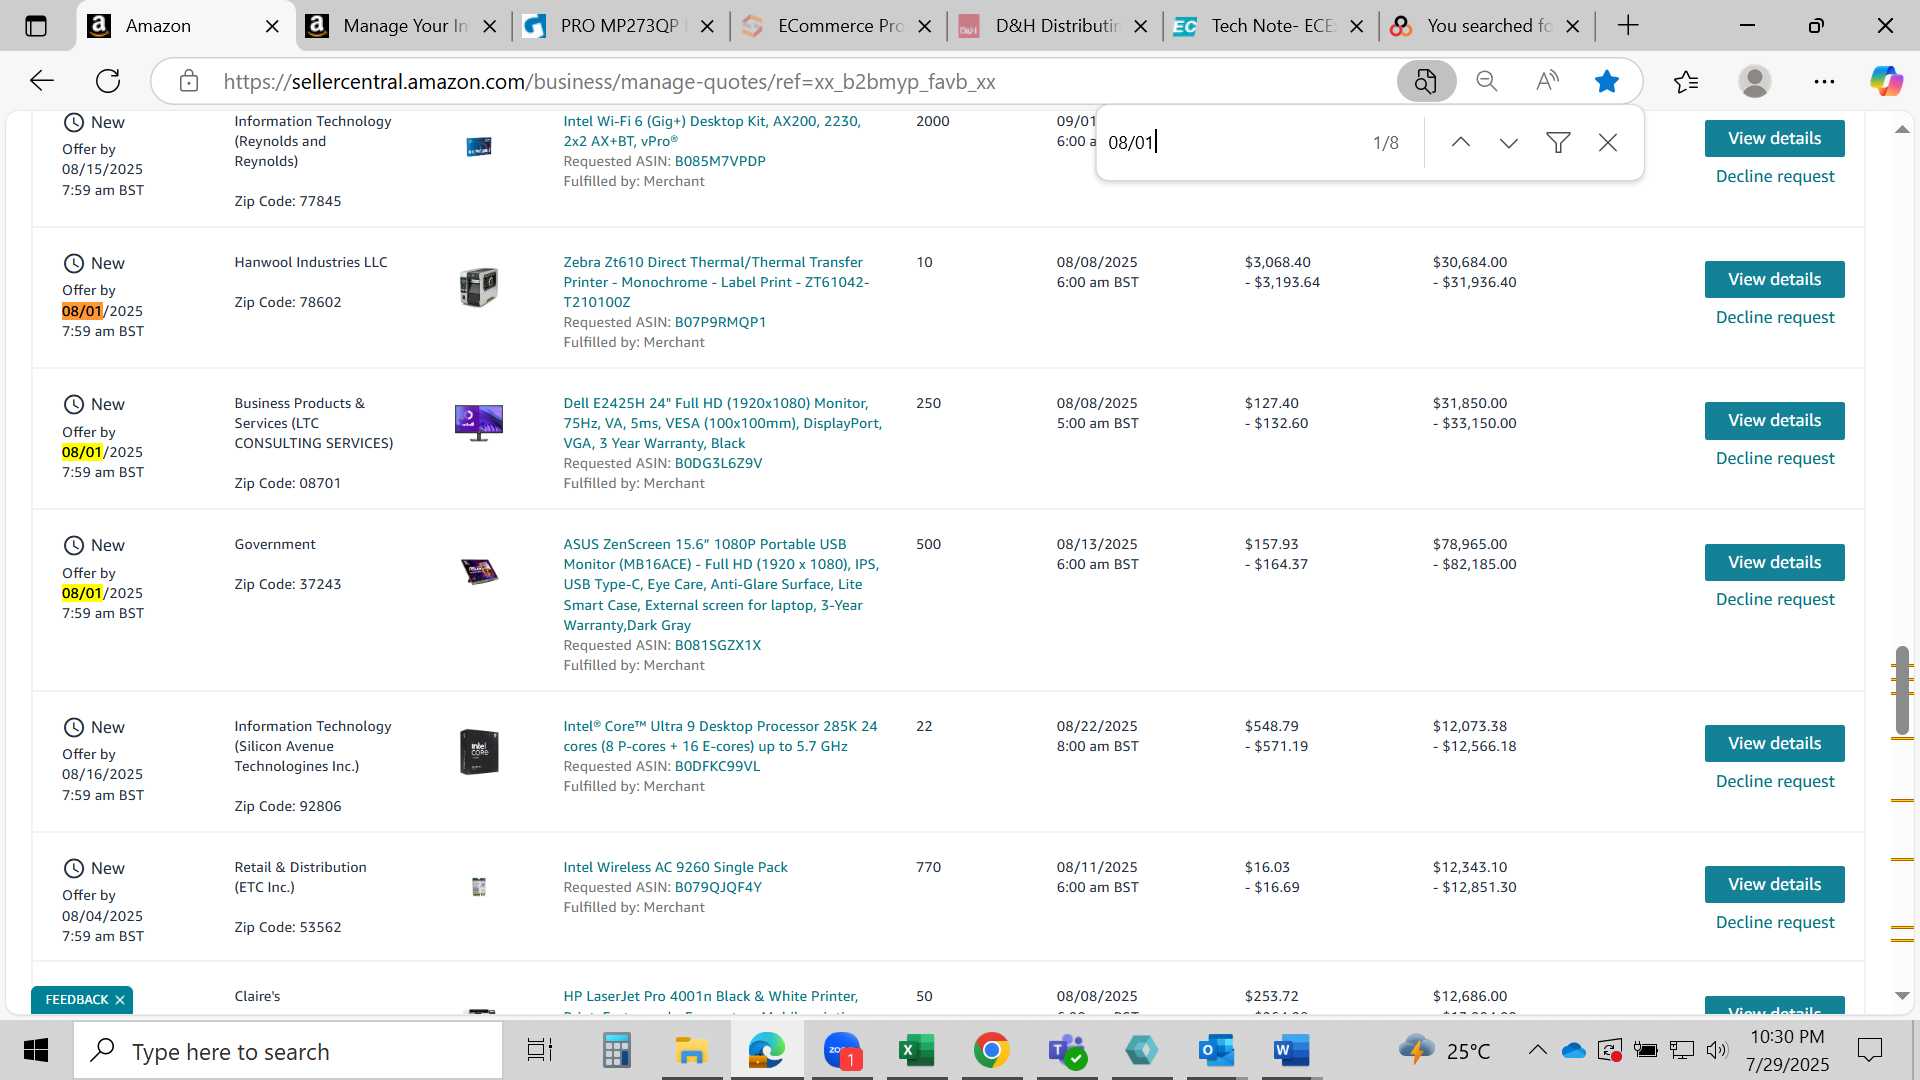Viewport: 1920px width, 1080px height.
Task: Click the zoom out magnifier icon
Action: pos(1487,81)
